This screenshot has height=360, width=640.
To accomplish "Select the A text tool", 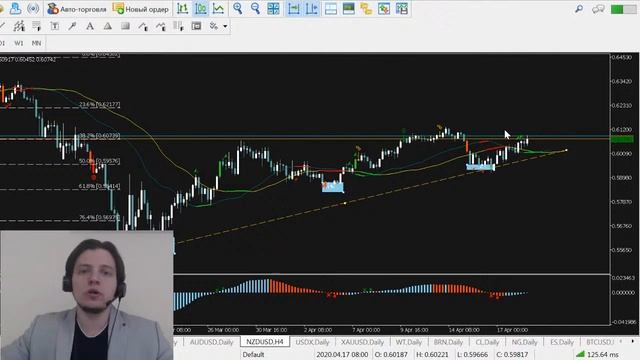I will [x=90, y=26].
